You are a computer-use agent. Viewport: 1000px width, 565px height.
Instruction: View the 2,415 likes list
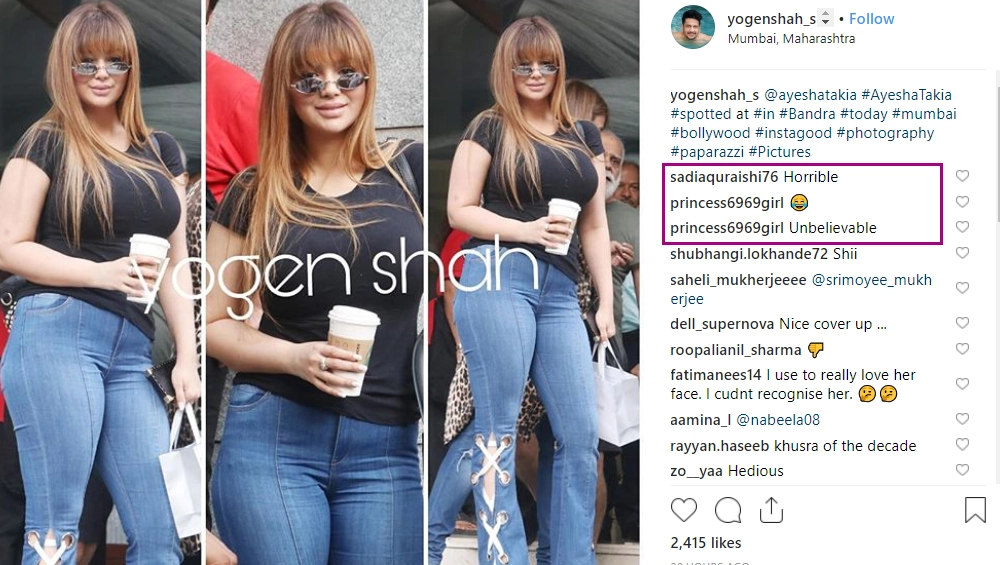(705, 543)
